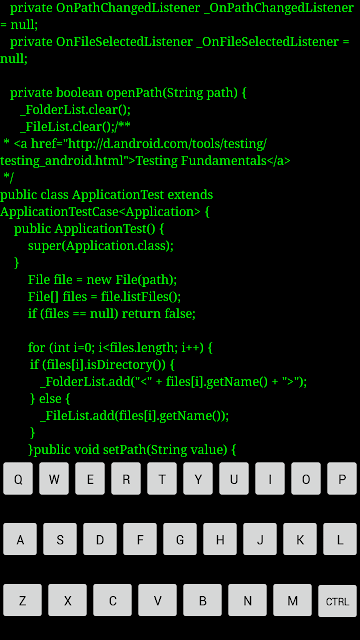The width and height of the screenshot is (360, 640).
Task: Tap the O key
Action: (306, 478)
